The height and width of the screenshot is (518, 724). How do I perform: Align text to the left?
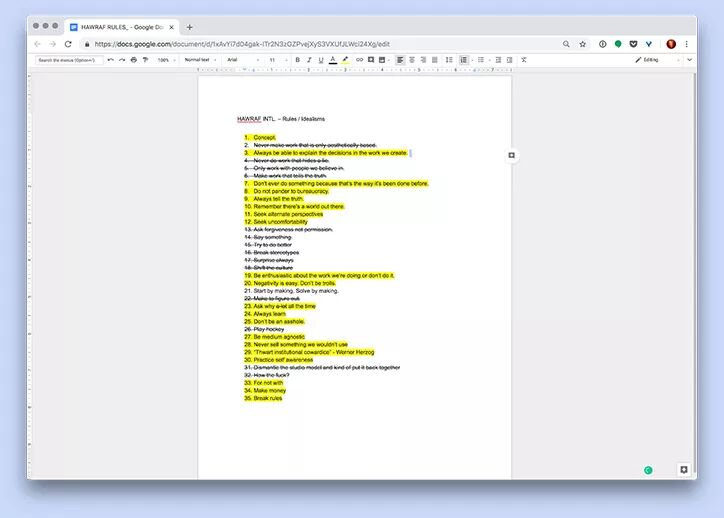400,60
